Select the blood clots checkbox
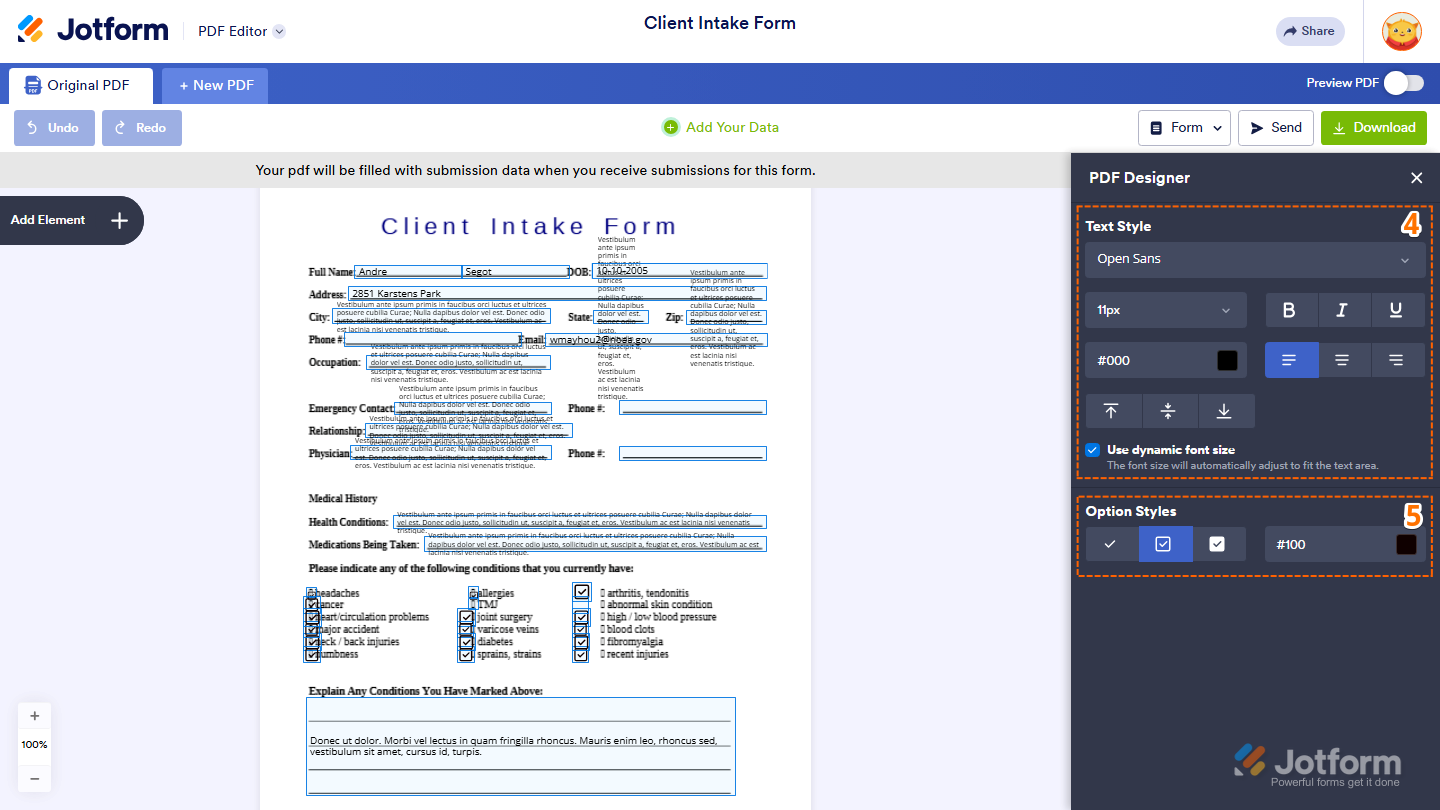 pyautogui.click(x=581, y=630)
